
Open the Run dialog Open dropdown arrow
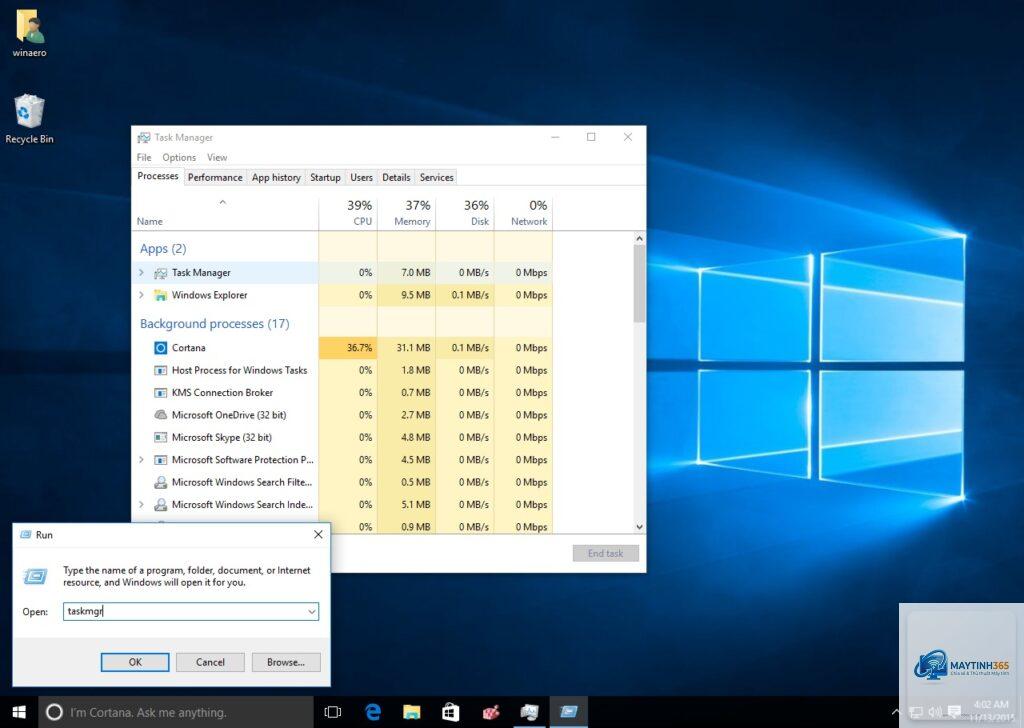coord(312,612)
